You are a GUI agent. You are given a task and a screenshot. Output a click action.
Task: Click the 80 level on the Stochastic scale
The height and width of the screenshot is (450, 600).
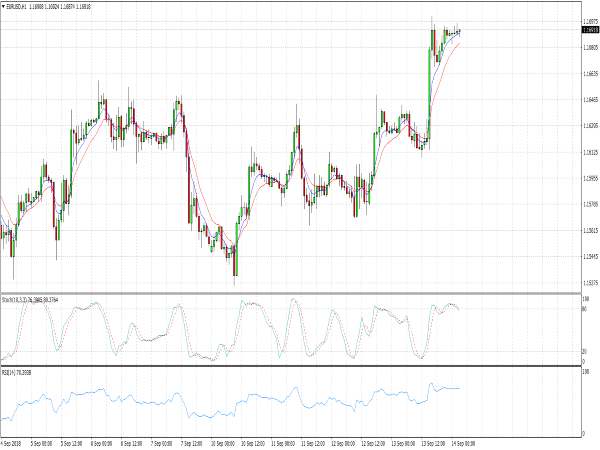(x=584, y=308)
